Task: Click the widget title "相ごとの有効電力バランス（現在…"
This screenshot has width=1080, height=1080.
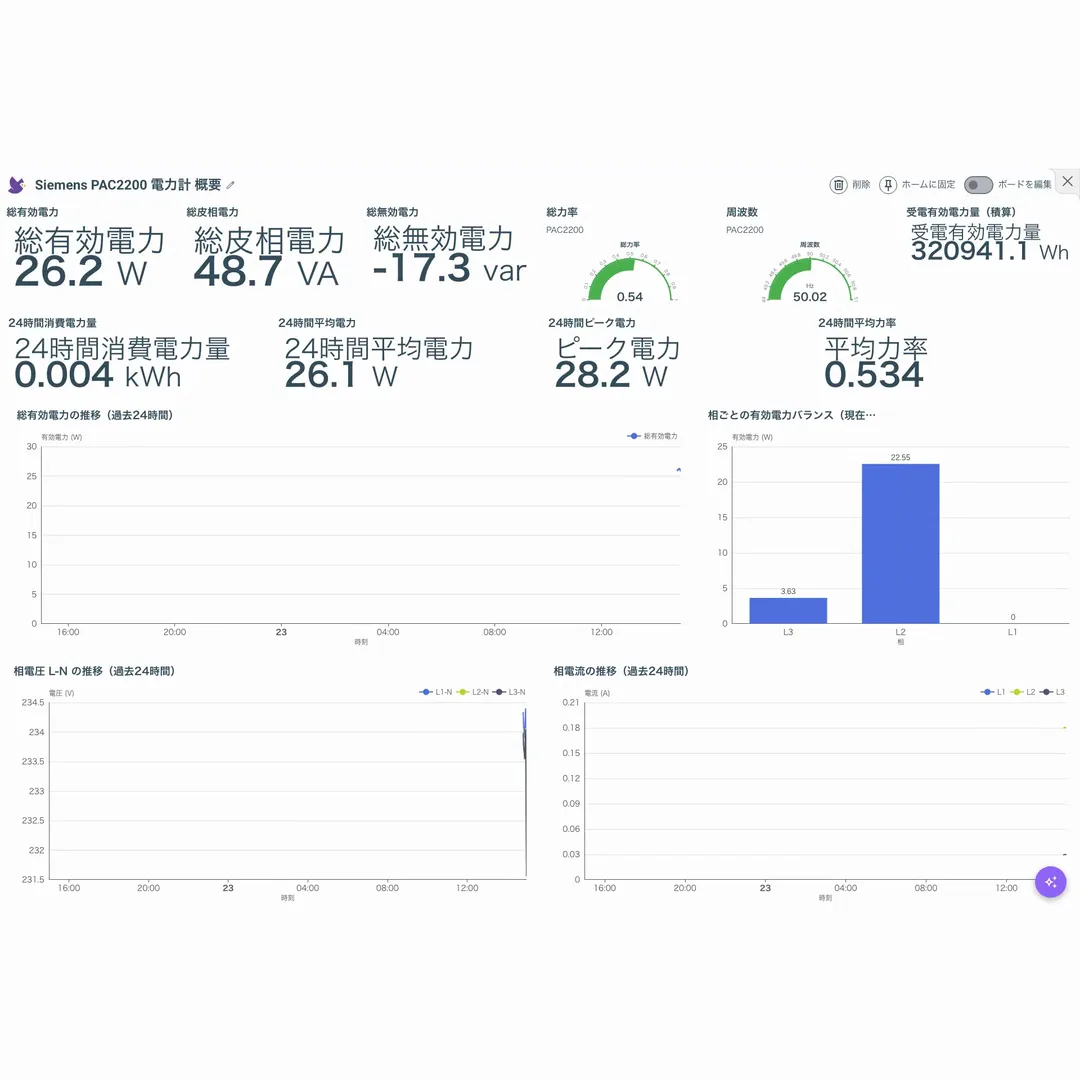Action: (x=791, y=415)
